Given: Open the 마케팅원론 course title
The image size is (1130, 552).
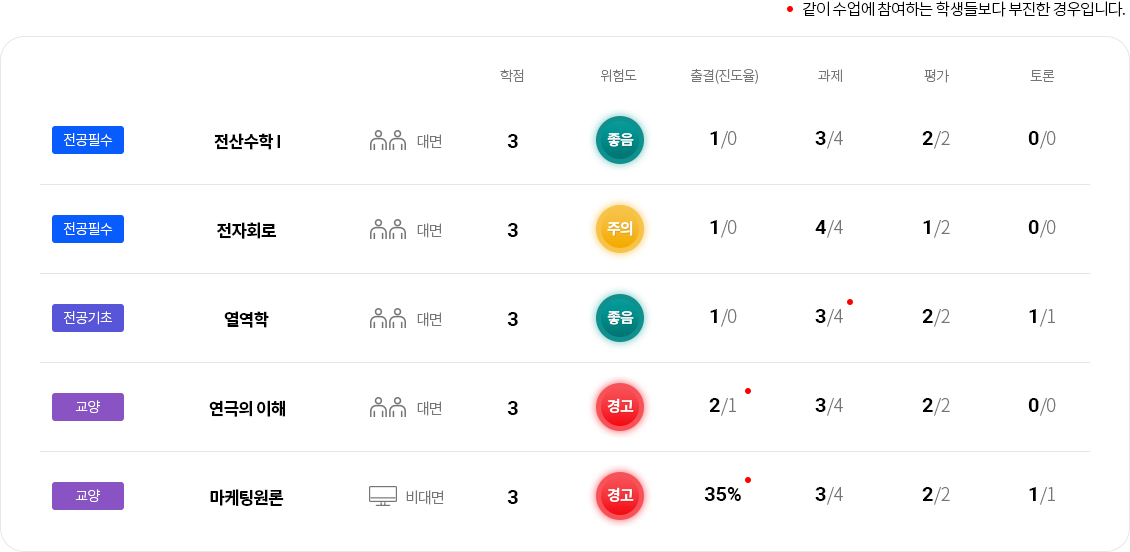Looking at the screenshot, I should coord(247,497).
